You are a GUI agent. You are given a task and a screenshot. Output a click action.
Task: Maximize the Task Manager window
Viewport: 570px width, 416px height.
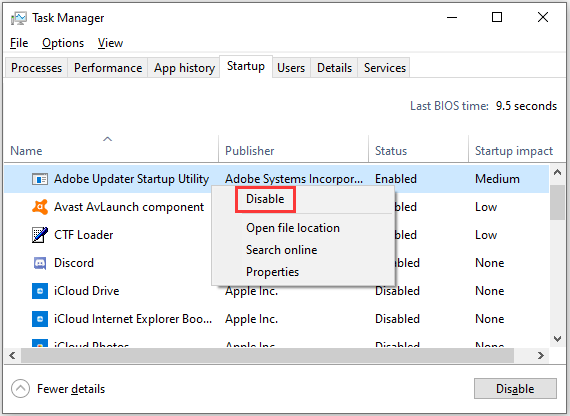[497, 17]
